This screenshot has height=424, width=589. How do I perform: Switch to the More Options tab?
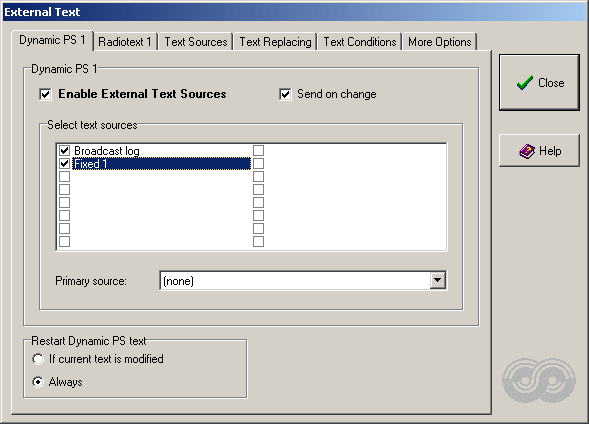coord(439,42)
